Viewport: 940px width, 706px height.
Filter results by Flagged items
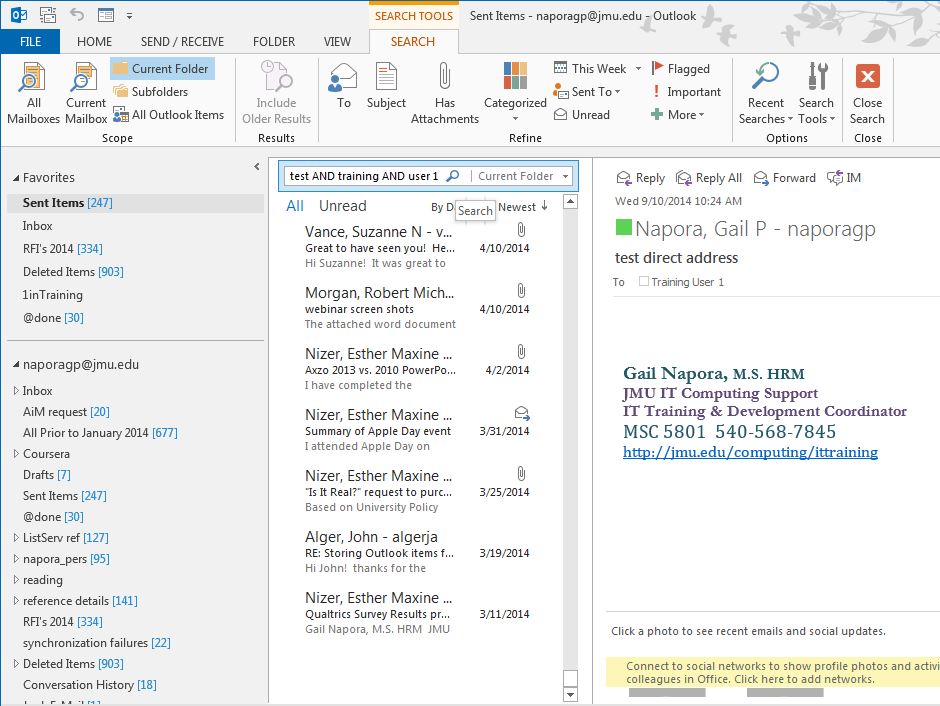pos(680,69)
